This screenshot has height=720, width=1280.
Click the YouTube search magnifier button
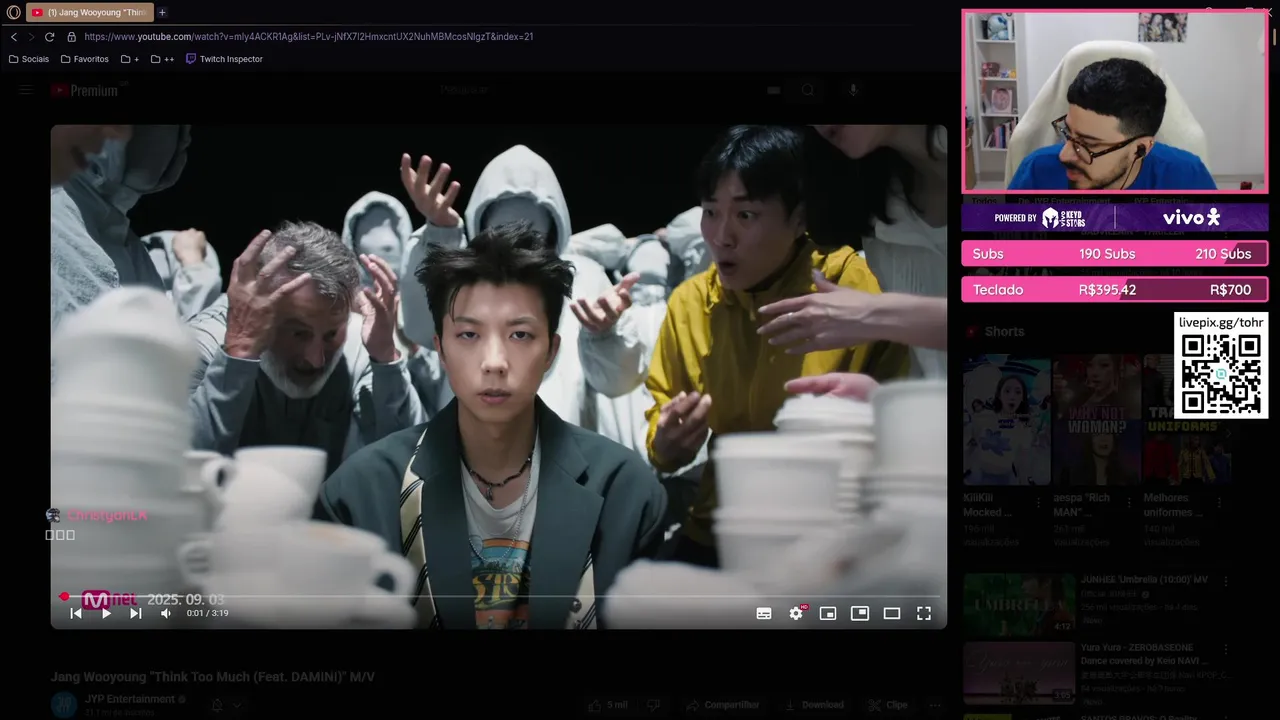coord(808,90)
